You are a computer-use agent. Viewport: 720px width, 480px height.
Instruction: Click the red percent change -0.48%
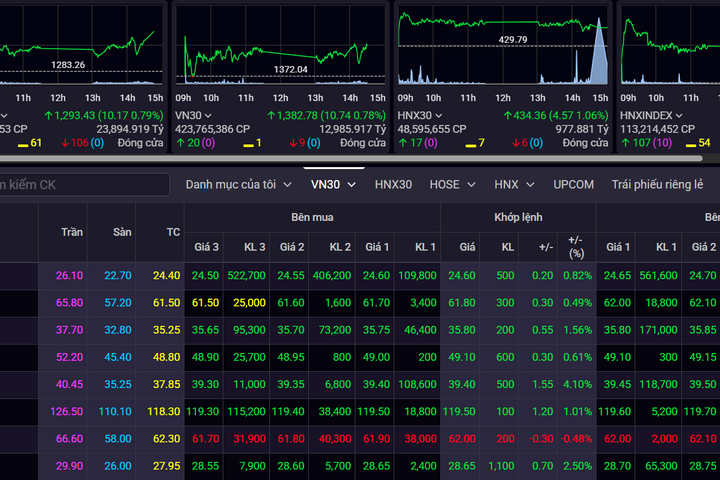pyautogui.click(x=576, y=438)
